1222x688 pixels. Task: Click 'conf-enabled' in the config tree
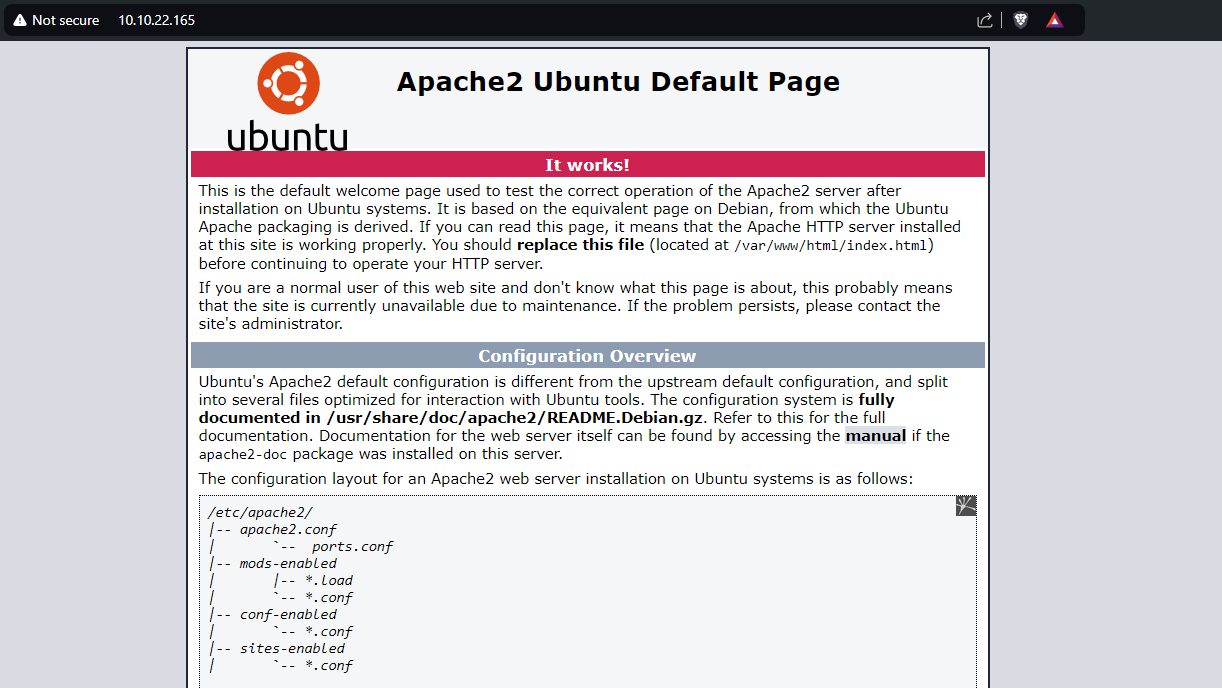click(x=288, y=614)
